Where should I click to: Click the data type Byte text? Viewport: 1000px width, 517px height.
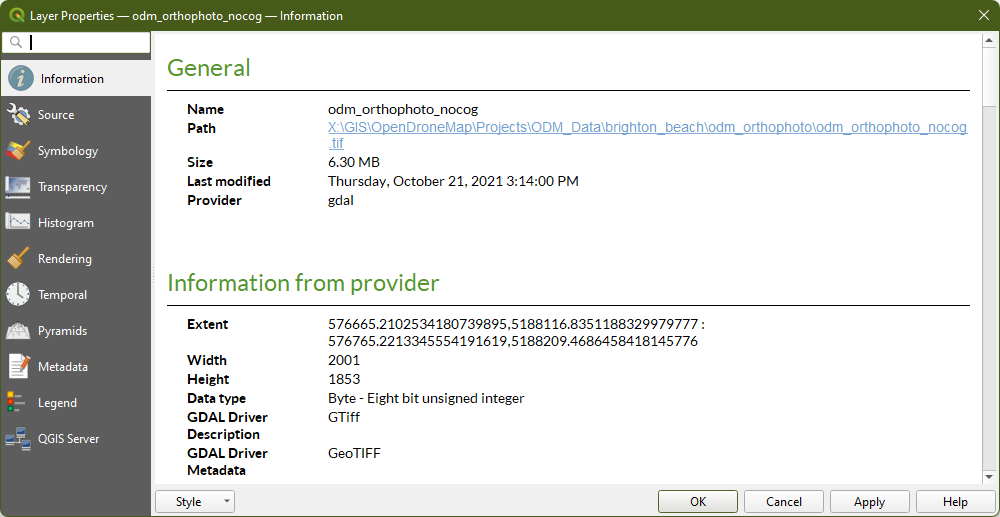pos(426,398)
